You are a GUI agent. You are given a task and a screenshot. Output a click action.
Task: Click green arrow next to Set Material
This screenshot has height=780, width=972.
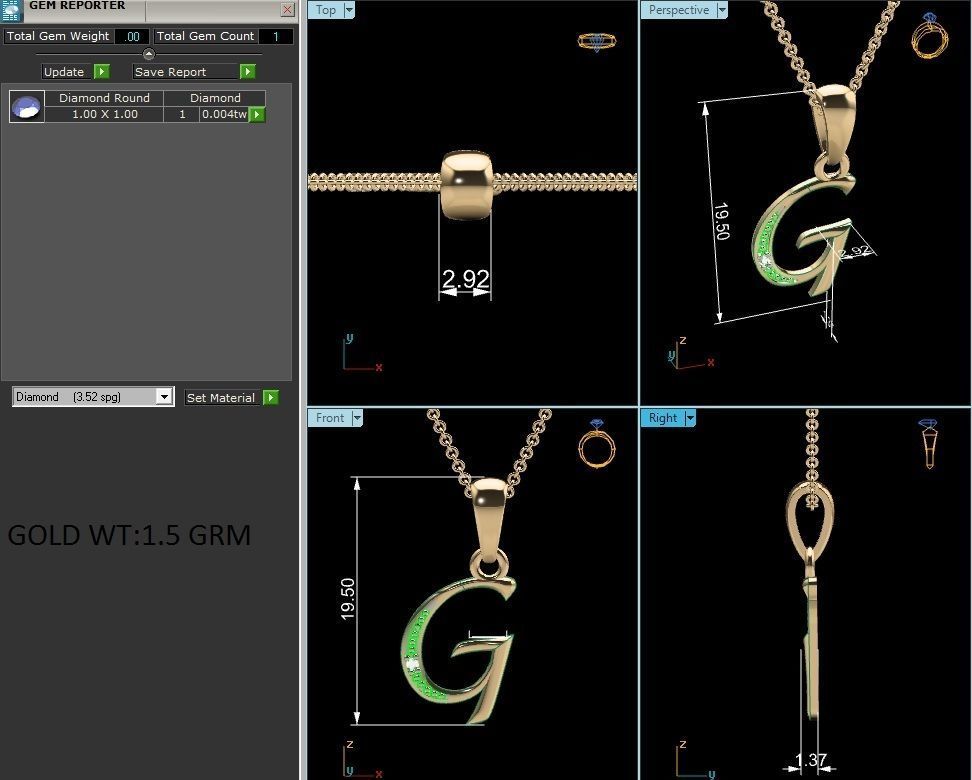pos(271,397)
